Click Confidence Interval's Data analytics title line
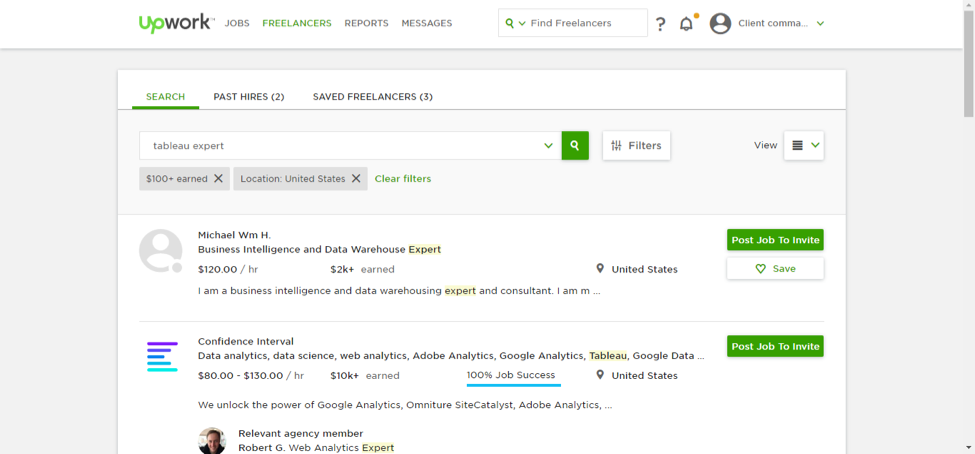 point(451,356)
